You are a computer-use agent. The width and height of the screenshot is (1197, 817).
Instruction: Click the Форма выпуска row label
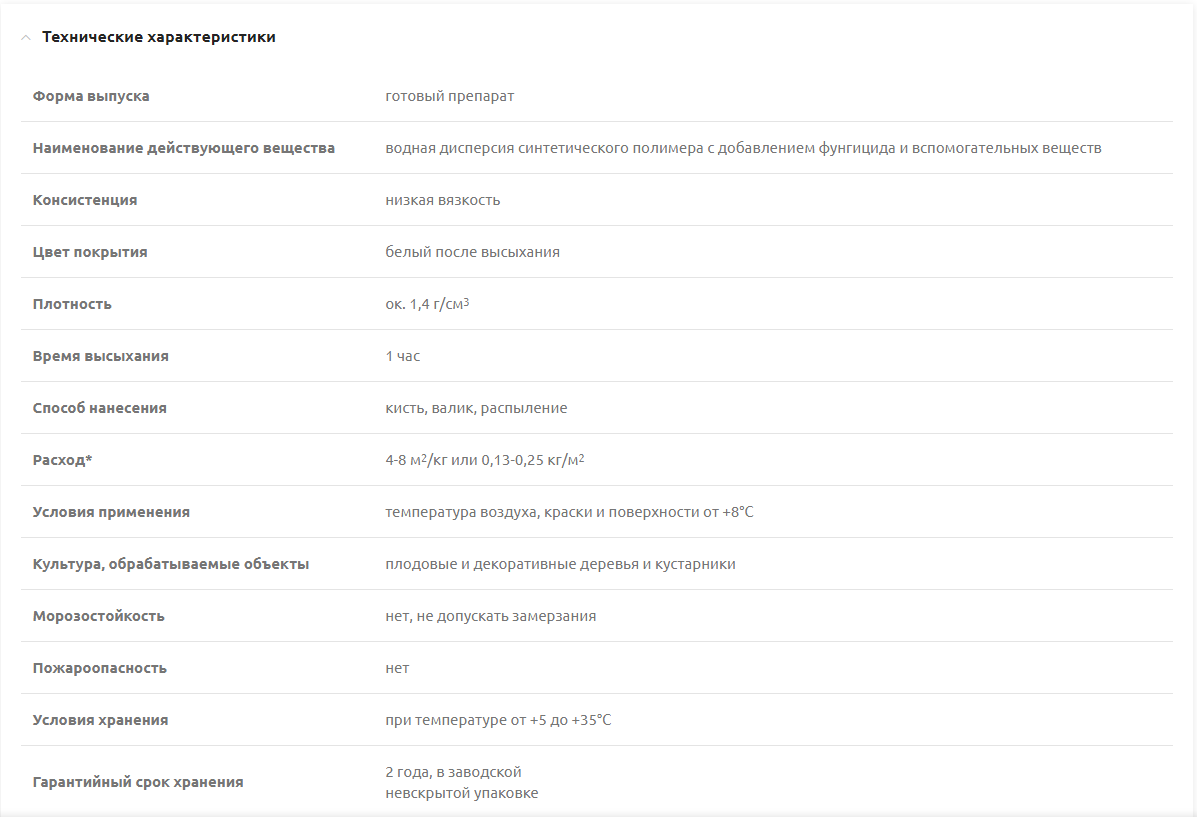91,96
